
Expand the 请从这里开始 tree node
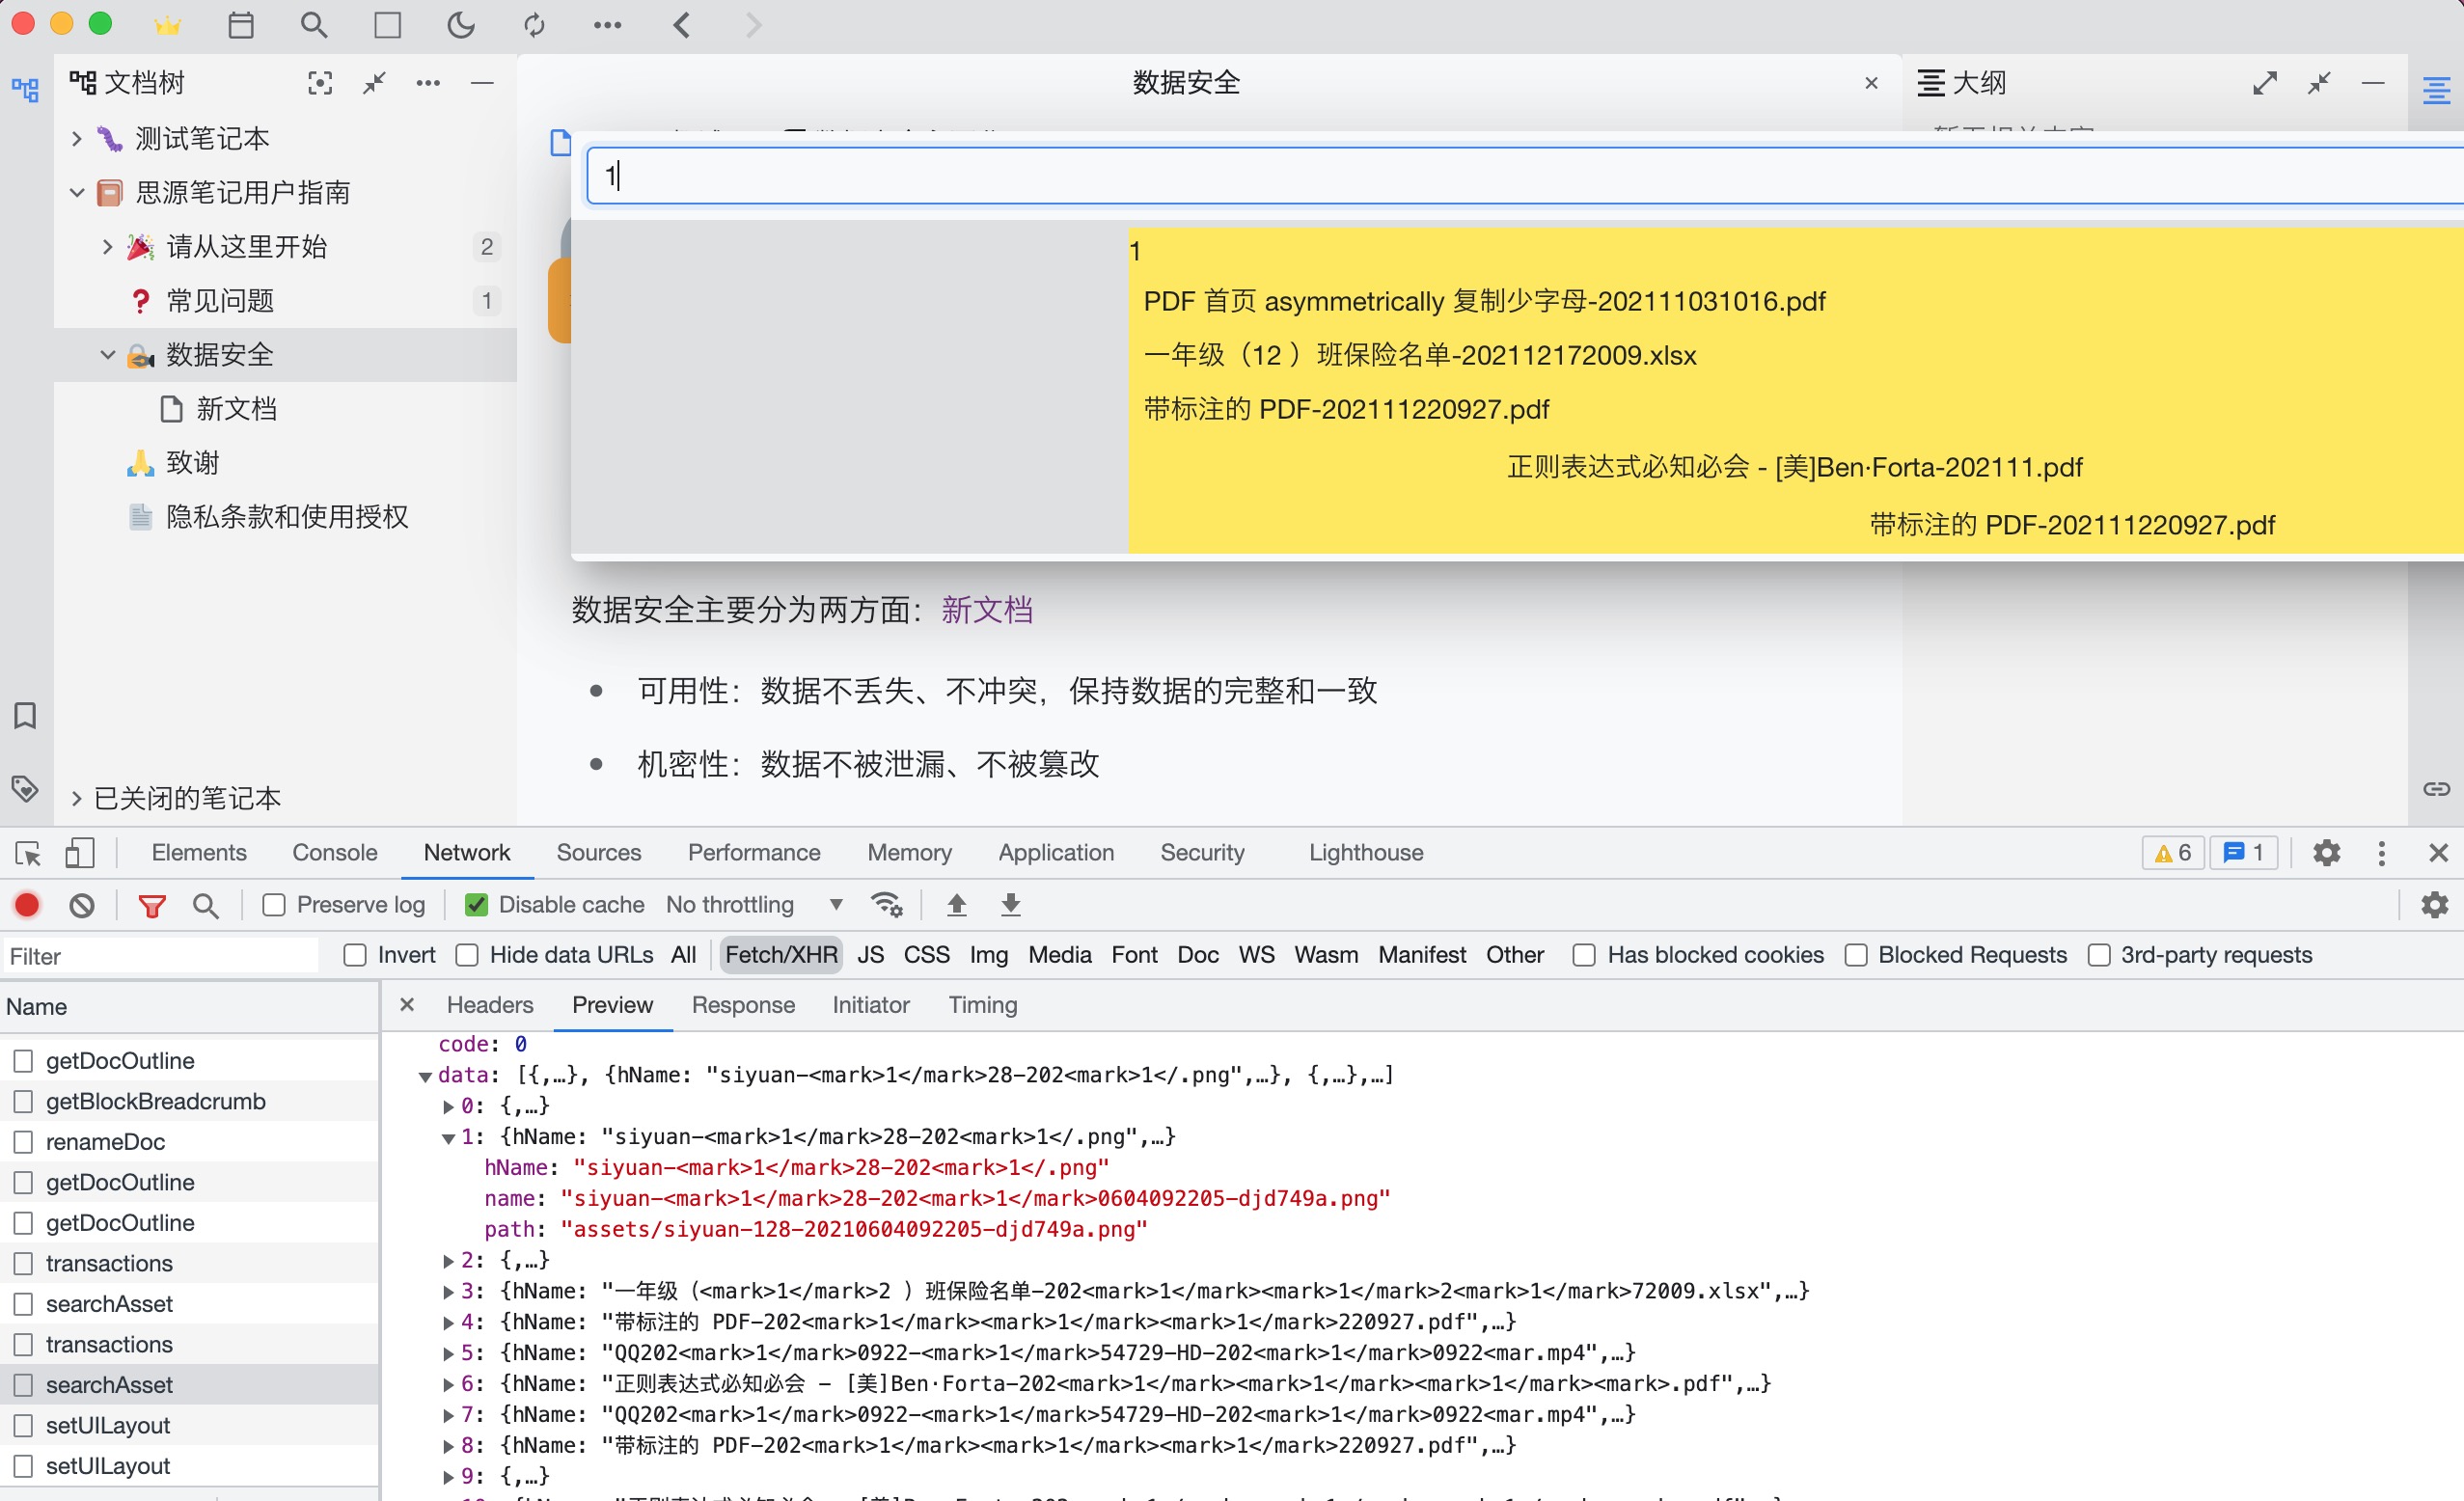click(x=107, y=247)
